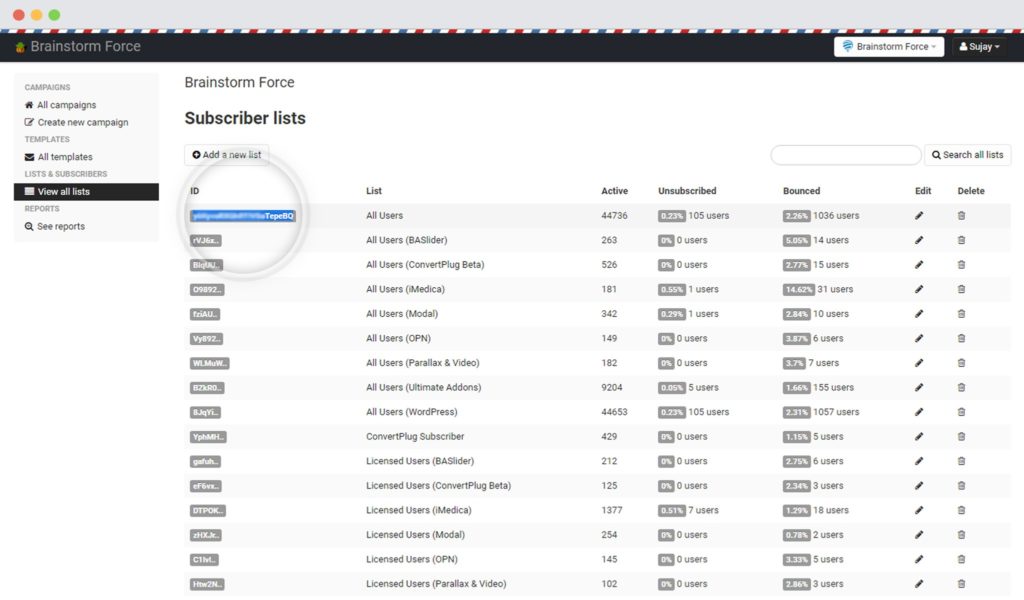Open the Brainstorm Force account dropdown
Screen dimensions: 1024x600
point(888,46)
